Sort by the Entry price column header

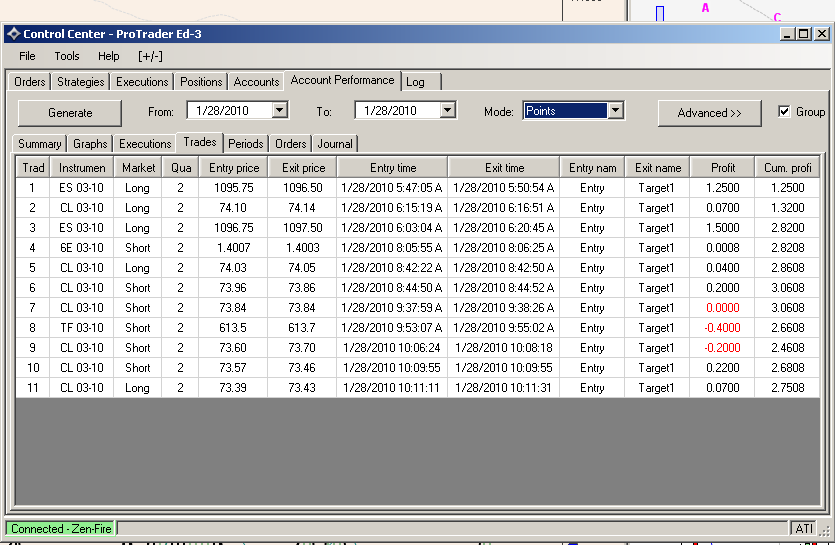[234, 168]
